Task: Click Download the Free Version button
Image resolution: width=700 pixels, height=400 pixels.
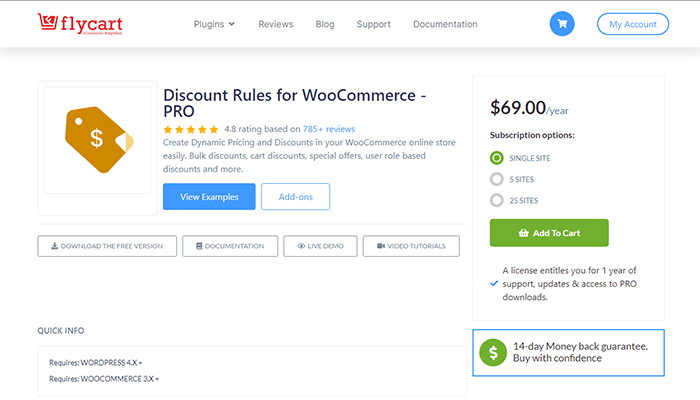Action: [x=107, y=246]
